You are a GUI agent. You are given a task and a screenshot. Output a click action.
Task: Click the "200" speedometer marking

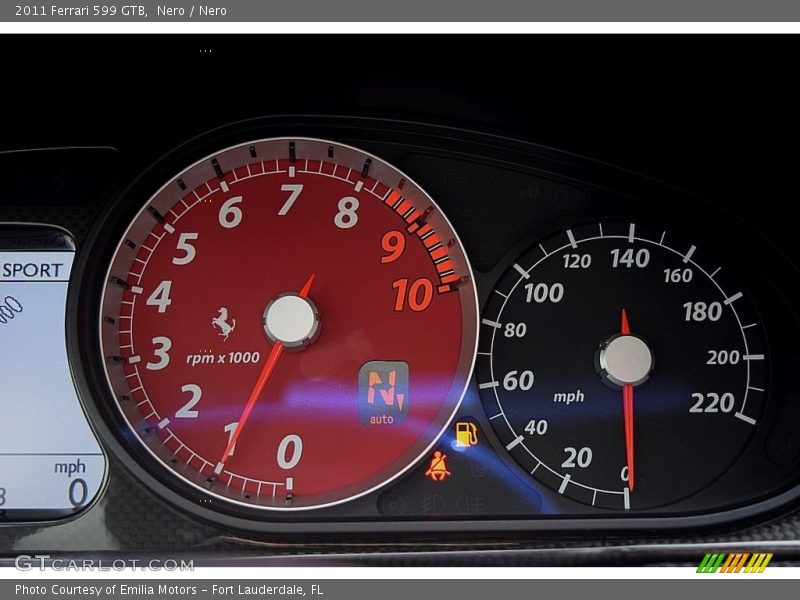[723, 357]
